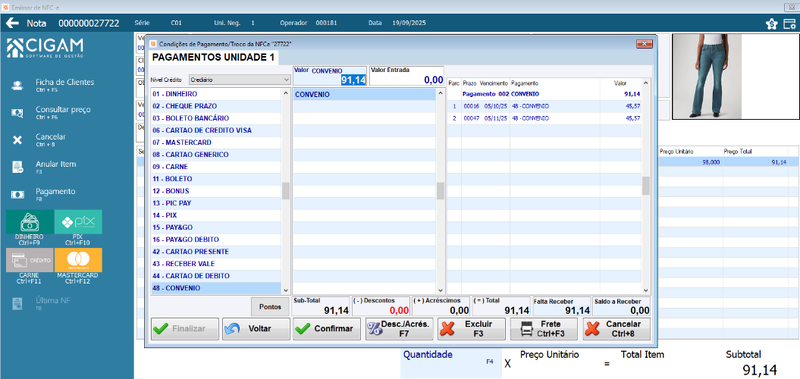Select 09 - CARNE in payment list
The height and width of the screenshot is (379, 800).
coord(216,167)
